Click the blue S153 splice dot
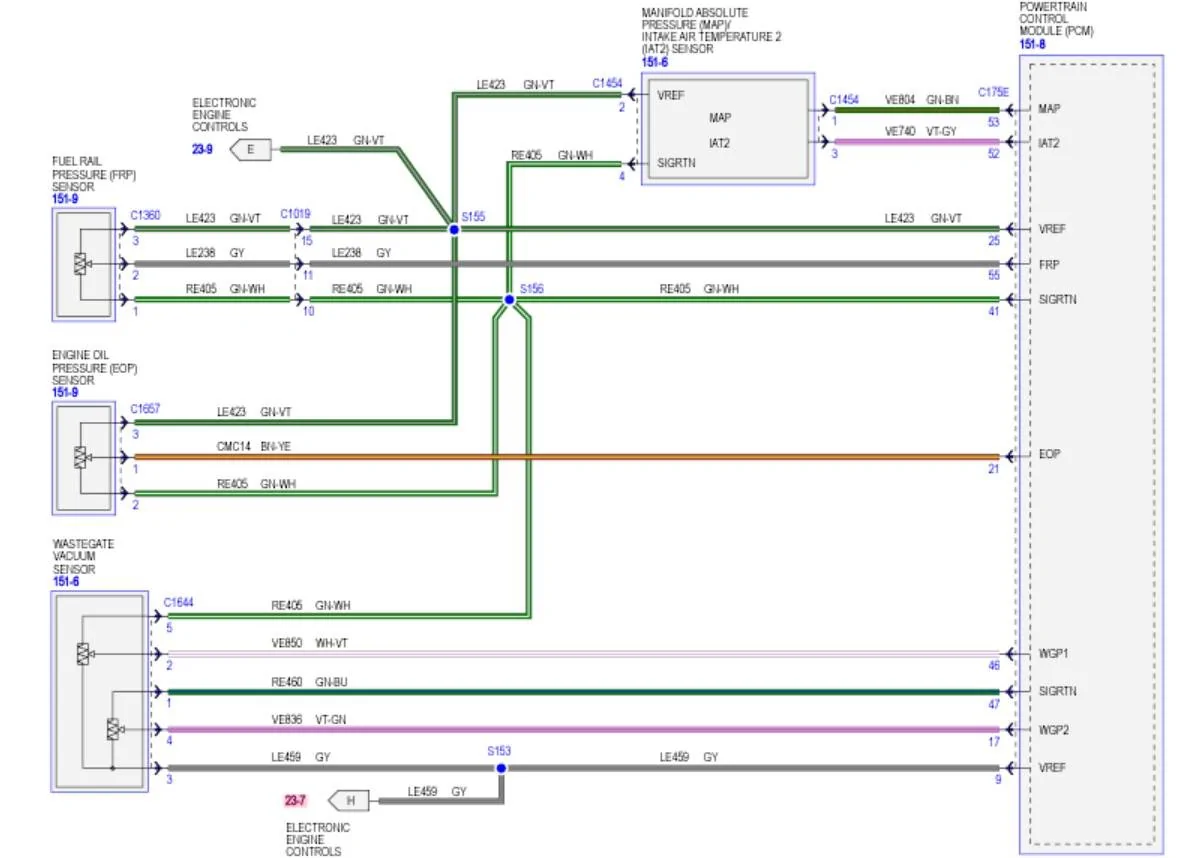This screenshot has height=858, width=1203. (x=501, y=768)
